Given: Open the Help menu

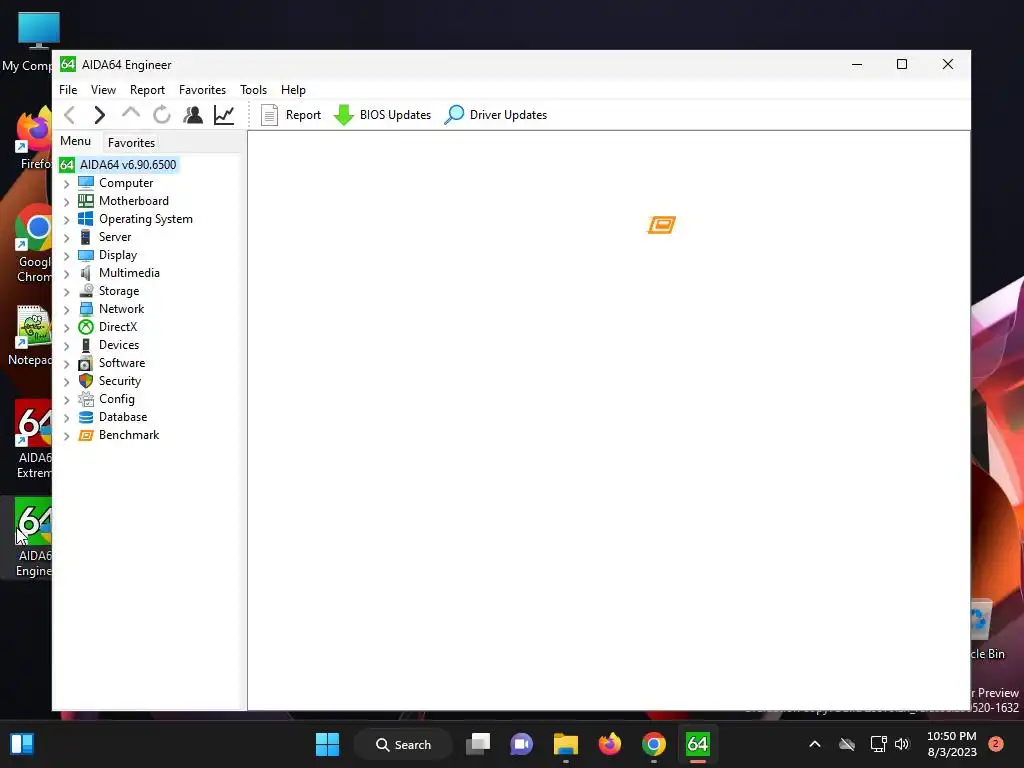Looking at the screenshot, I should click(293, 89).
